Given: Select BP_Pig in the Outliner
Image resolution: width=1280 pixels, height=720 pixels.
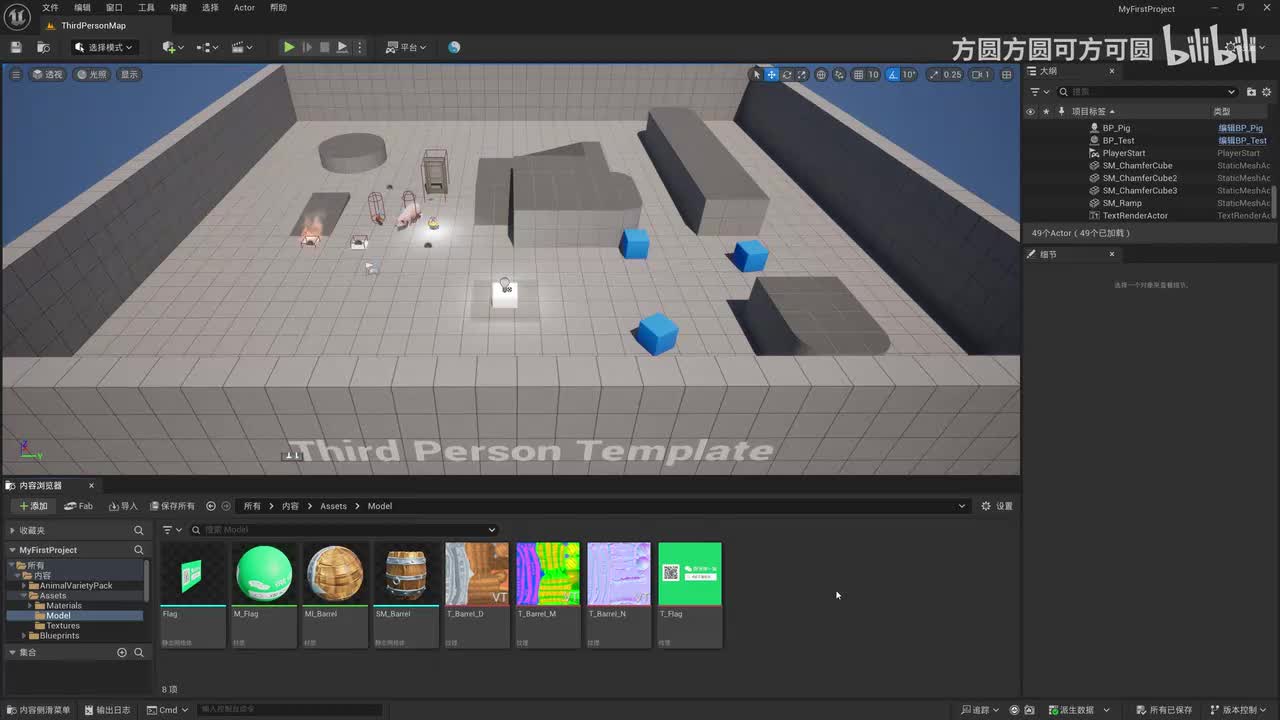Looking at the screenshot, I should point(1116,128).
